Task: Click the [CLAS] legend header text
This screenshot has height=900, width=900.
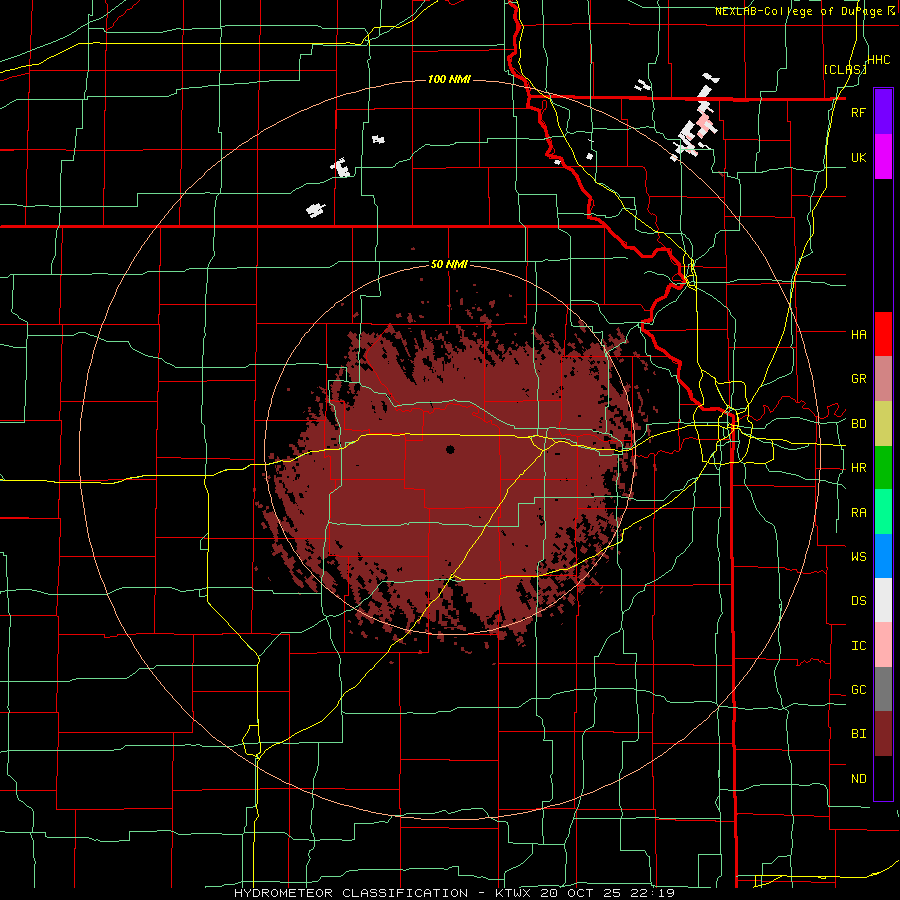Action: (x=845, y=69)
